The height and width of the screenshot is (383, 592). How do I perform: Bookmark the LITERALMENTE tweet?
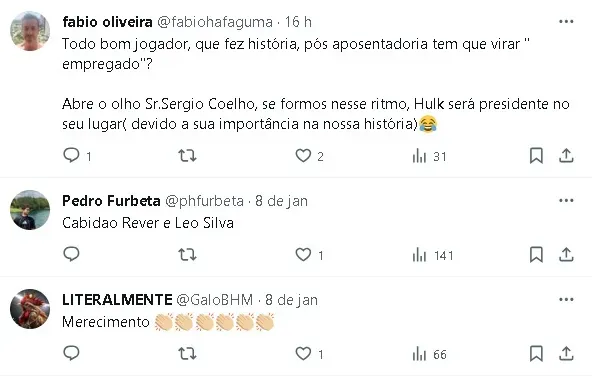[x=536, y=354]
